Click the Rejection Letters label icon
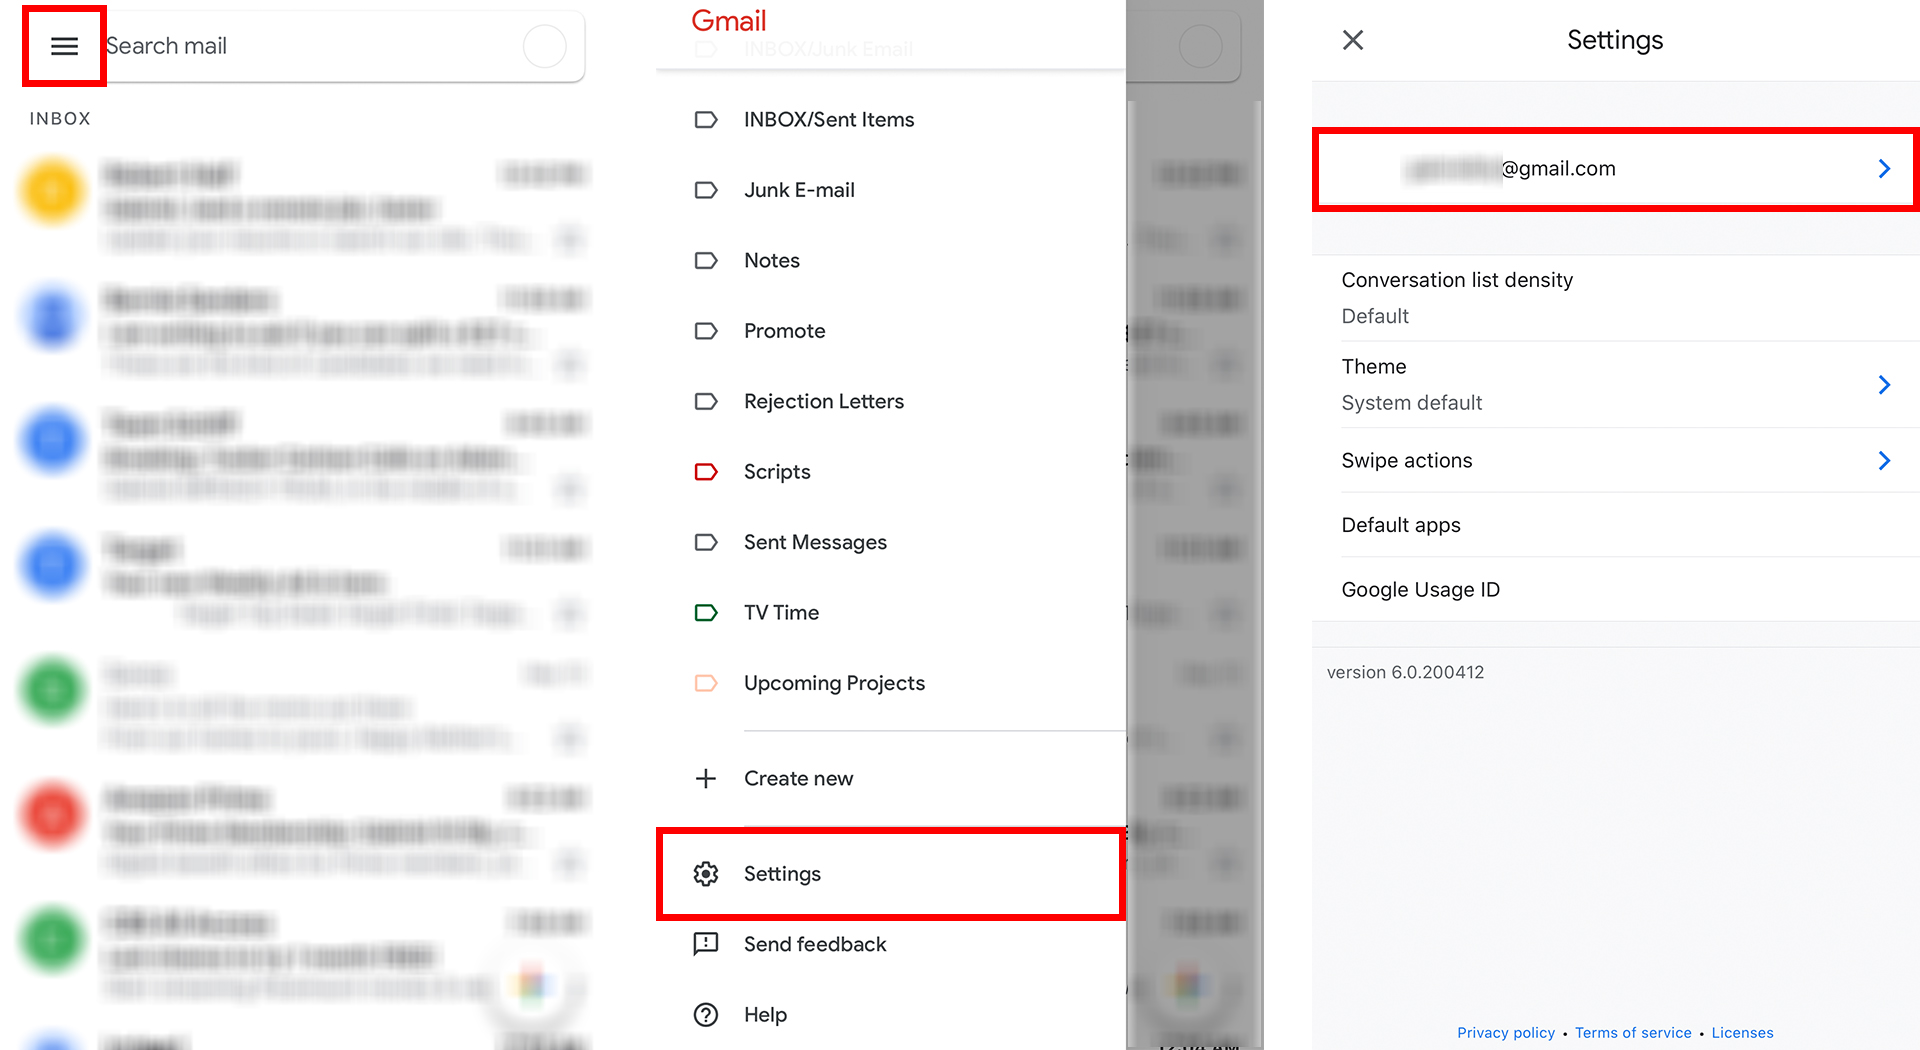Screen dimensions: 1920x1050 point(706,402)
